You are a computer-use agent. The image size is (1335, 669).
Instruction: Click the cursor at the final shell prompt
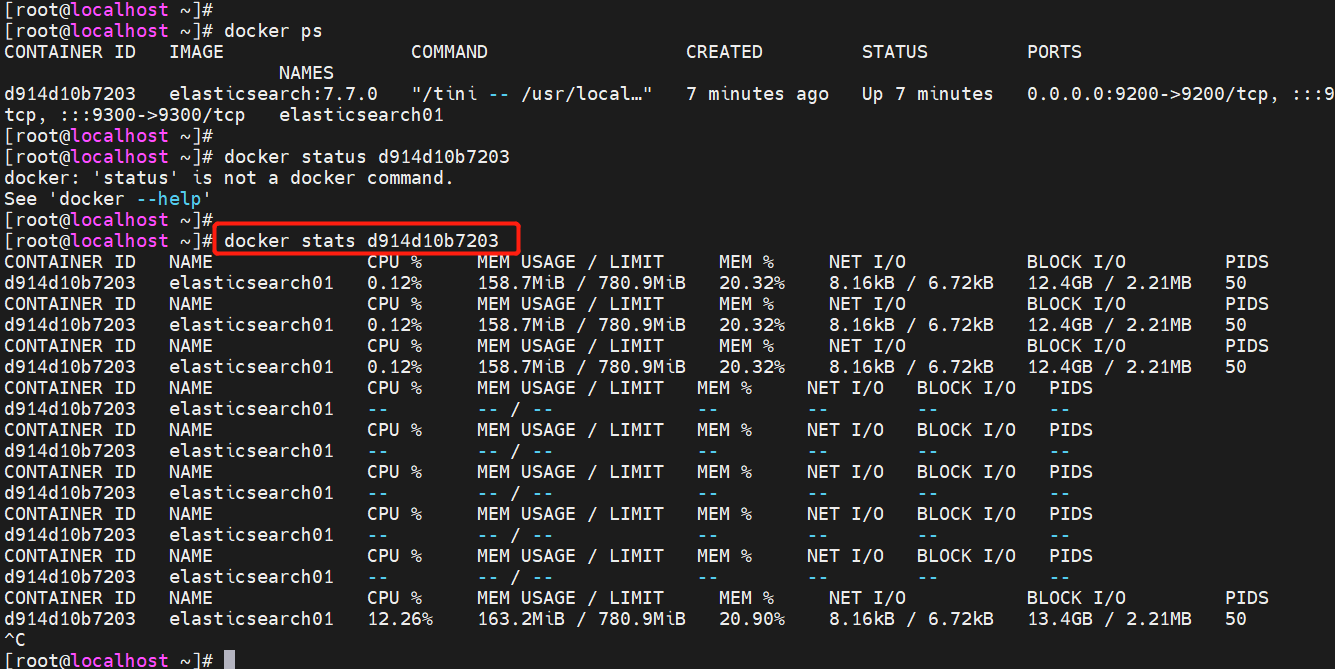(229, 660)
